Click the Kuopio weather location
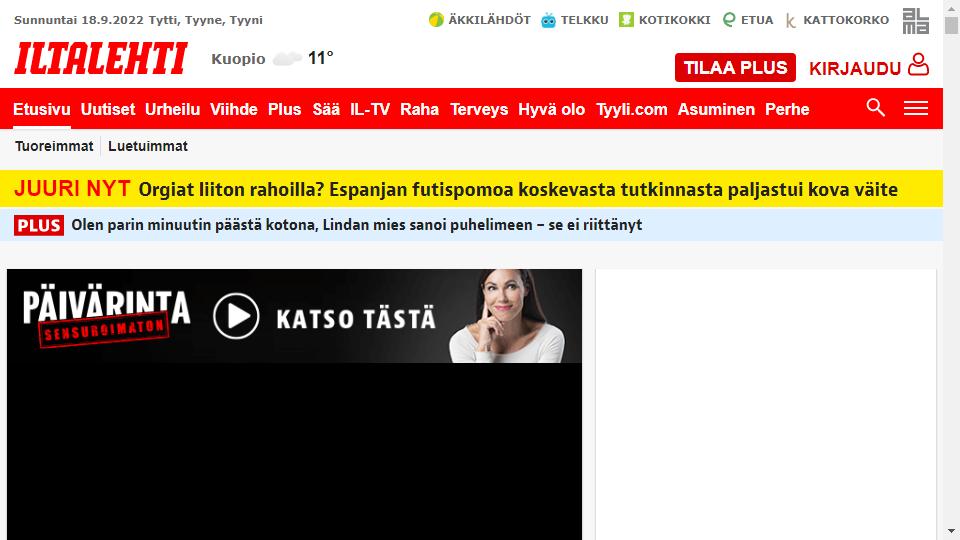 click(x=238, y=59)
